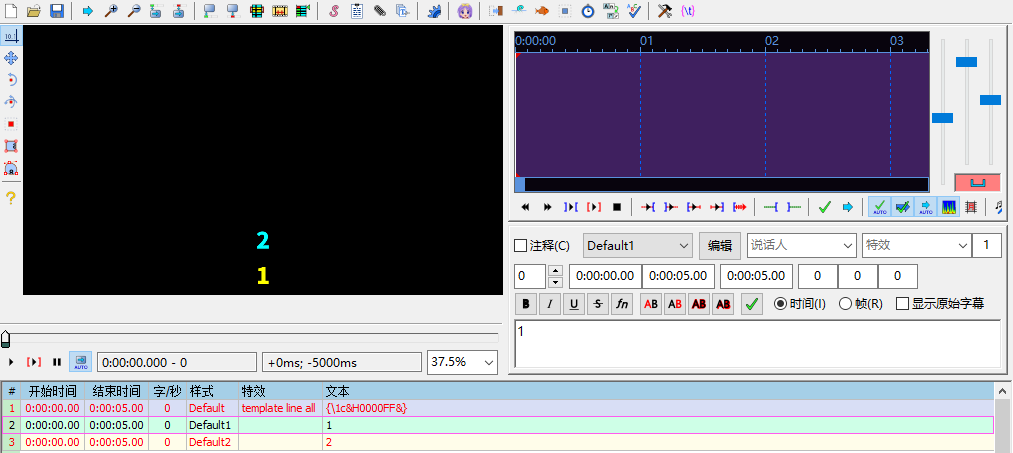Click the 文本 column header
The image size is (1013, 453).
pyautogui.click(x=338, y=390)
